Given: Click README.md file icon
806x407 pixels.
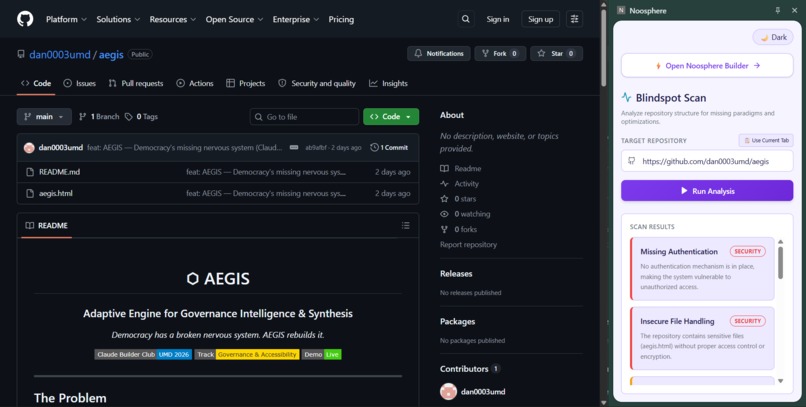Looking at the screenshot, I should (30, 172).
